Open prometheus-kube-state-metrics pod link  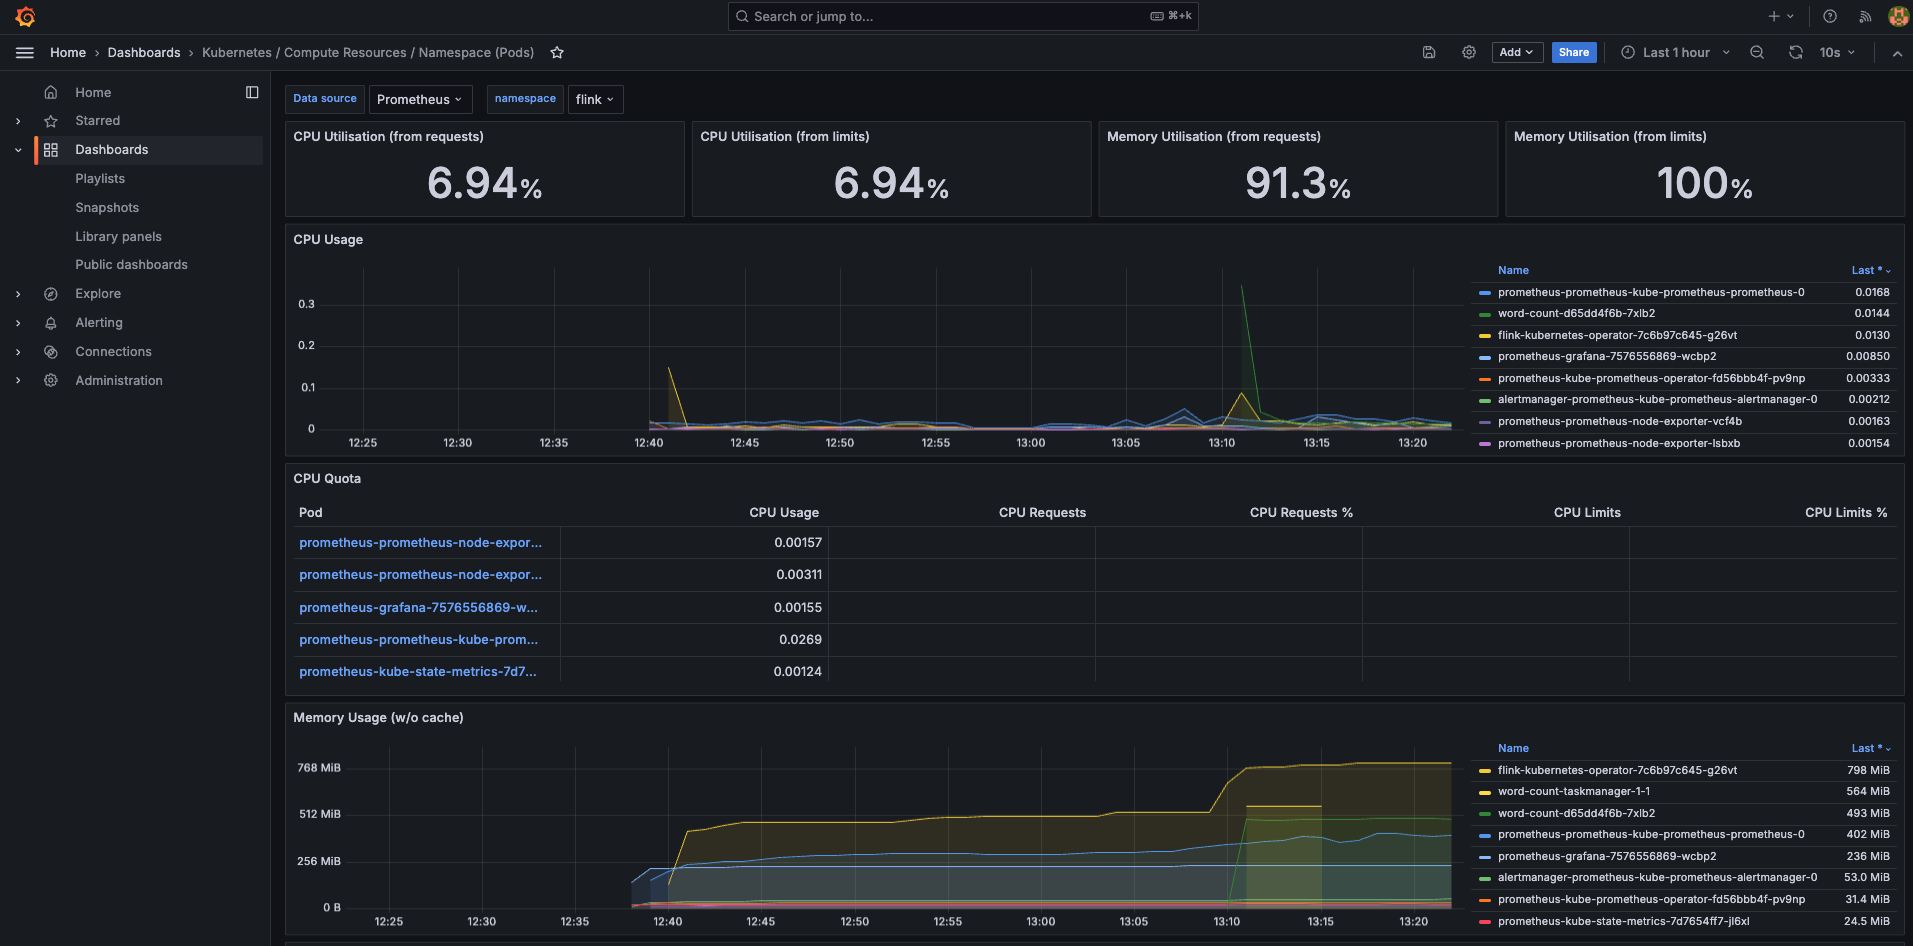418,672
